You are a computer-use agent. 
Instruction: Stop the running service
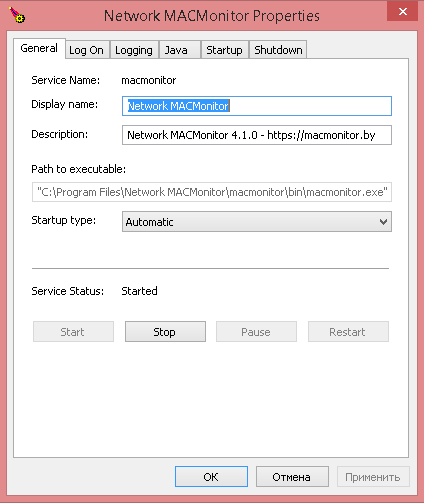(165, 332)
